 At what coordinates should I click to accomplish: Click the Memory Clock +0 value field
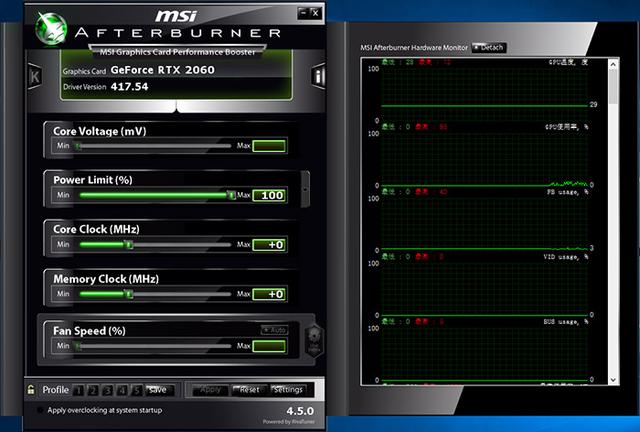coord(269,294)
